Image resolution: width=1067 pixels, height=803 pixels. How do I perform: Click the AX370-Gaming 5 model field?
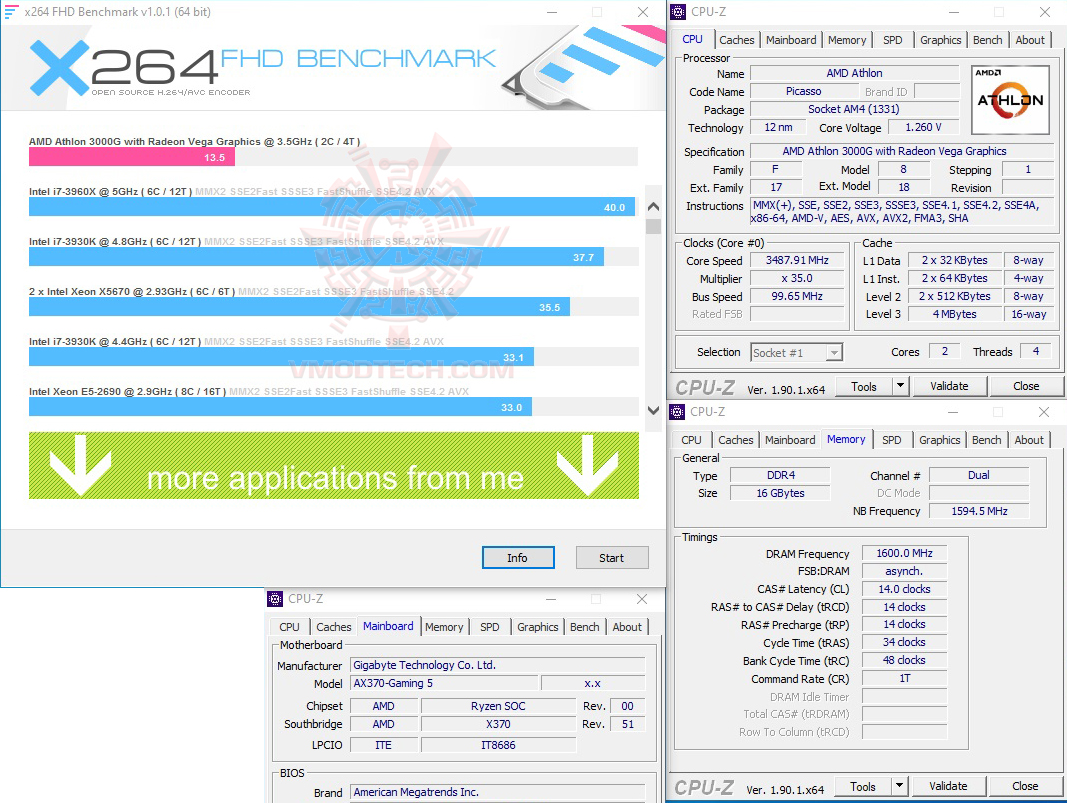point(444,683)
